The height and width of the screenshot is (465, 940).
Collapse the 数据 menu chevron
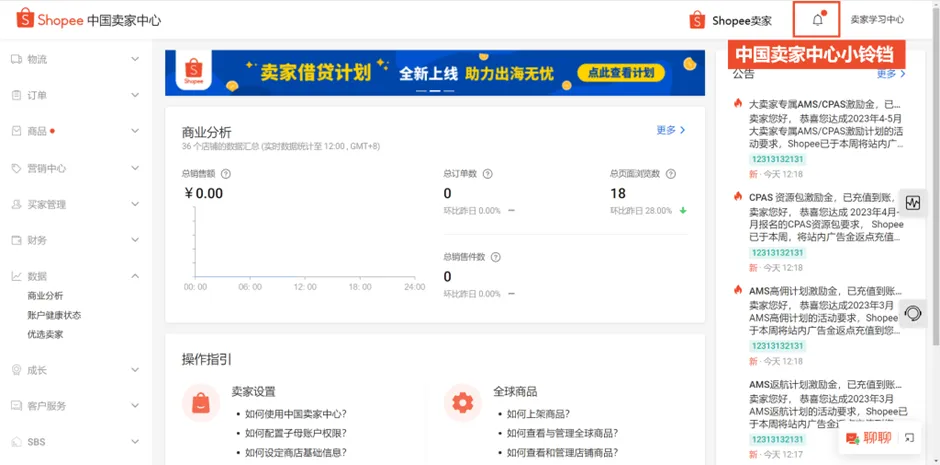pos(135,276)
